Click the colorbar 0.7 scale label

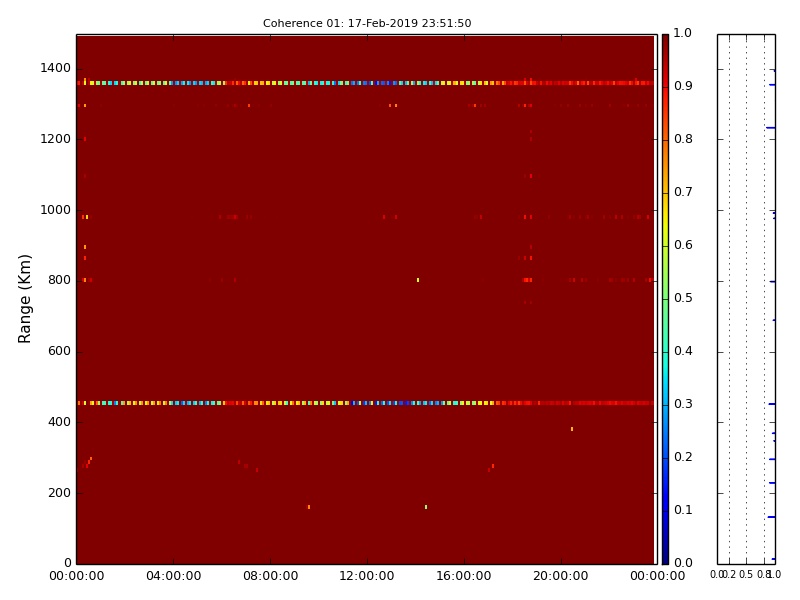coord(683,192)
